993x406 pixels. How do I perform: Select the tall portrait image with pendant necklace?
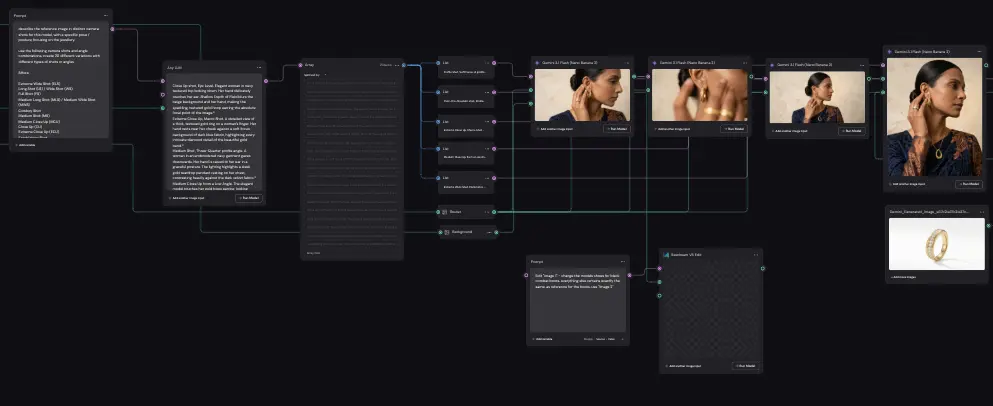click(934, 117)
